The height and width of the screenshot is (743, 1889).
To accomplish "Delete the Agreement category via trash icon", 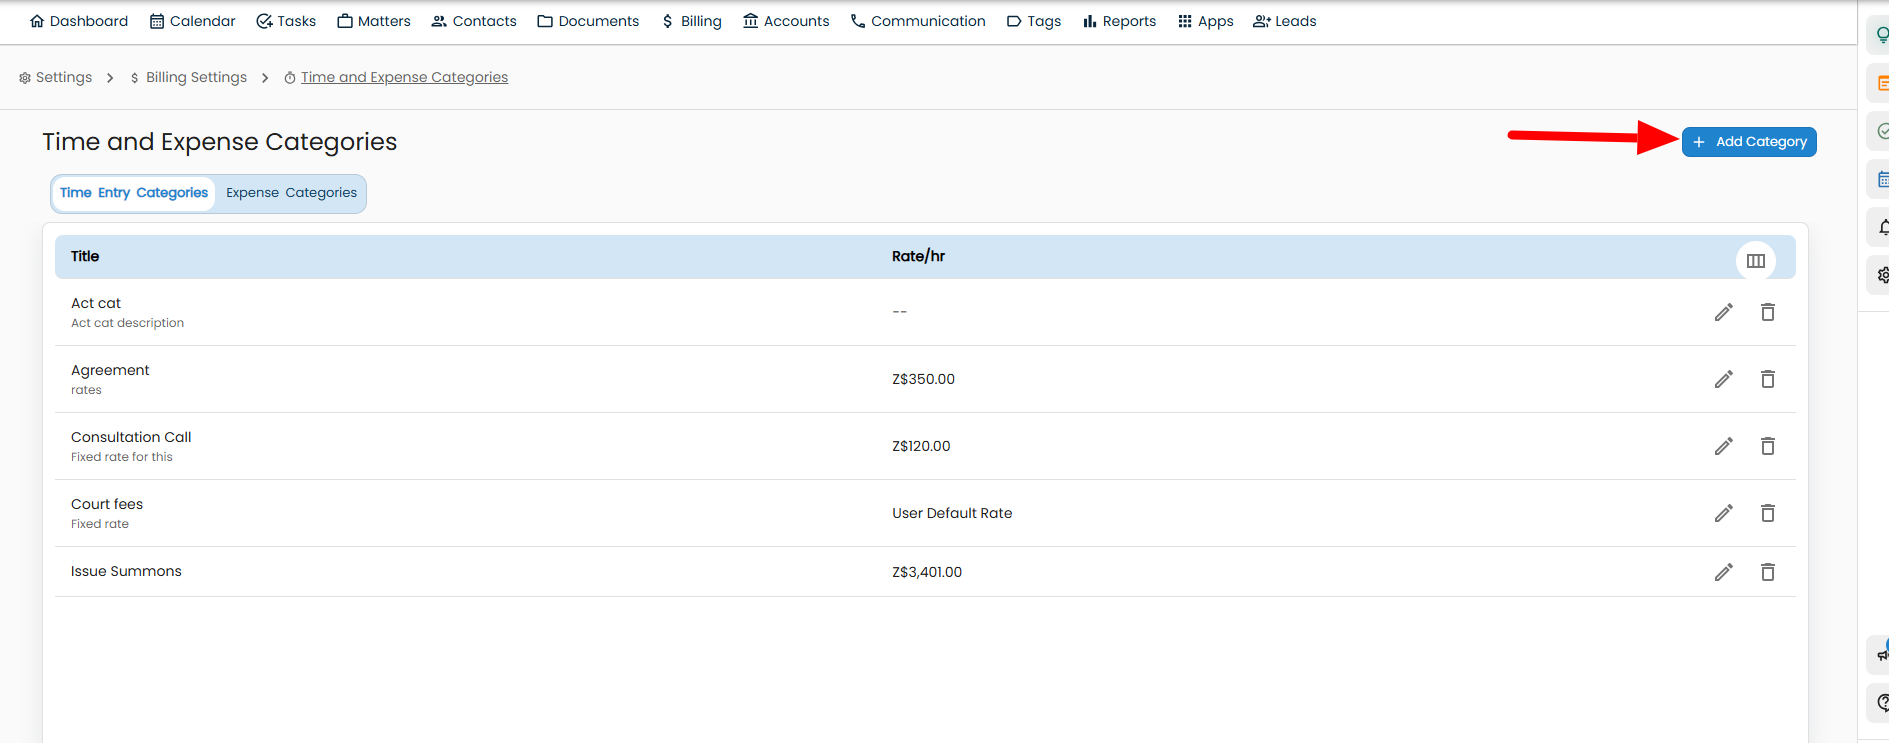I will pos(1767,379).
